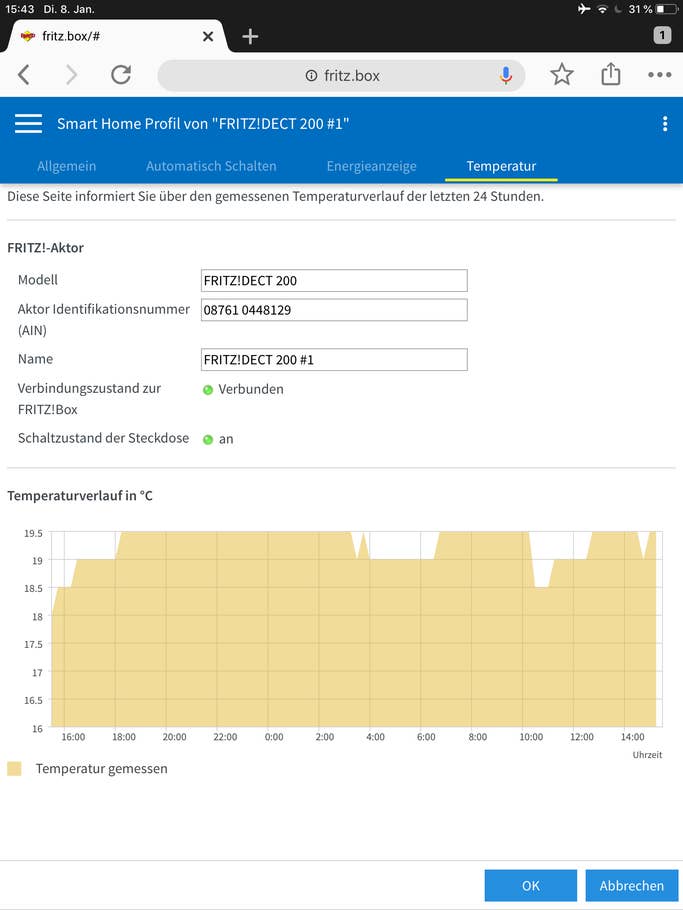This screenshot has width=683, height=910.
Task: Open the vertical dots options in blue header
Action: (665, 124)
